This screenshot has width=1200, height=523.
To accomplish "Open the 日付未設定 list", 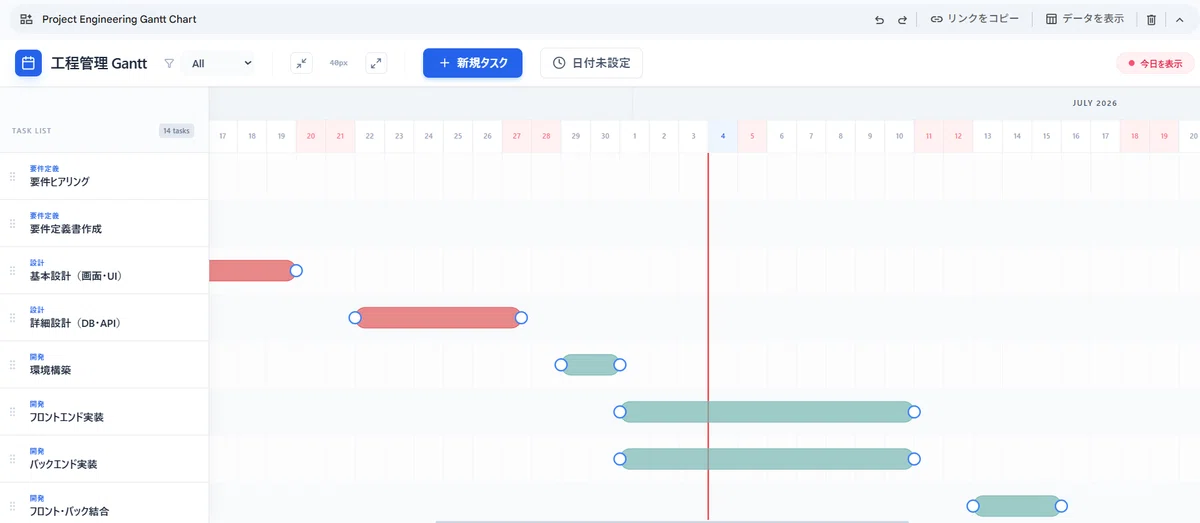I will pyautogui.click(x=591, y=62).
